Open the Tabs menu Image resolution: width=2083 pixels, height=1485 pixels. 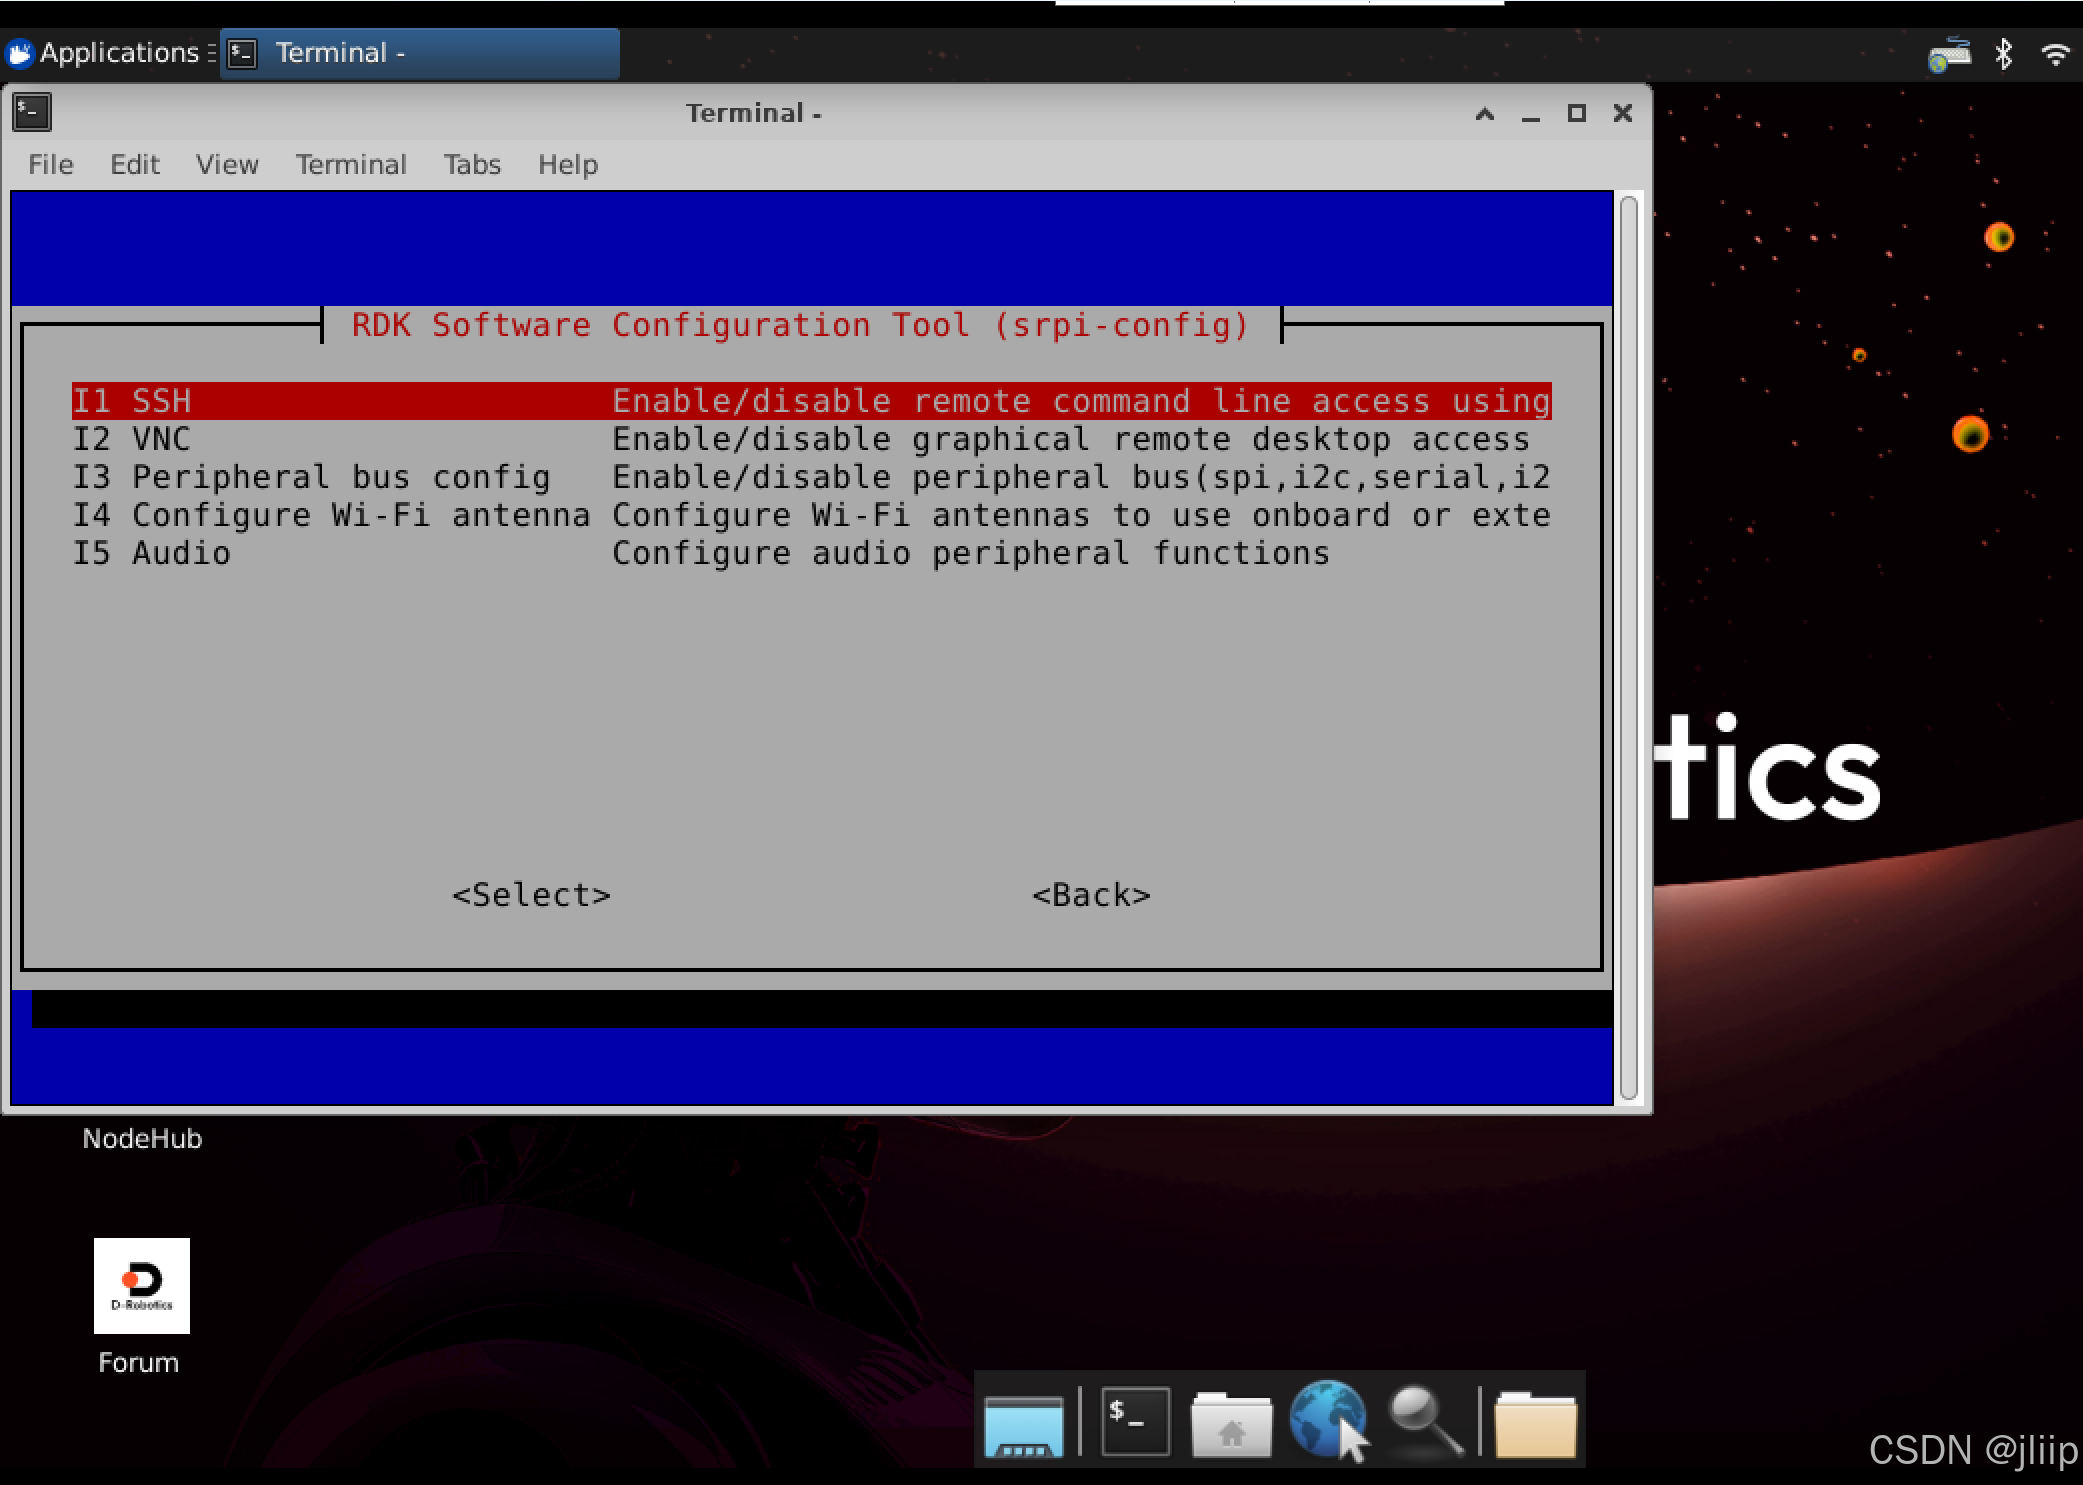point(471,164)
